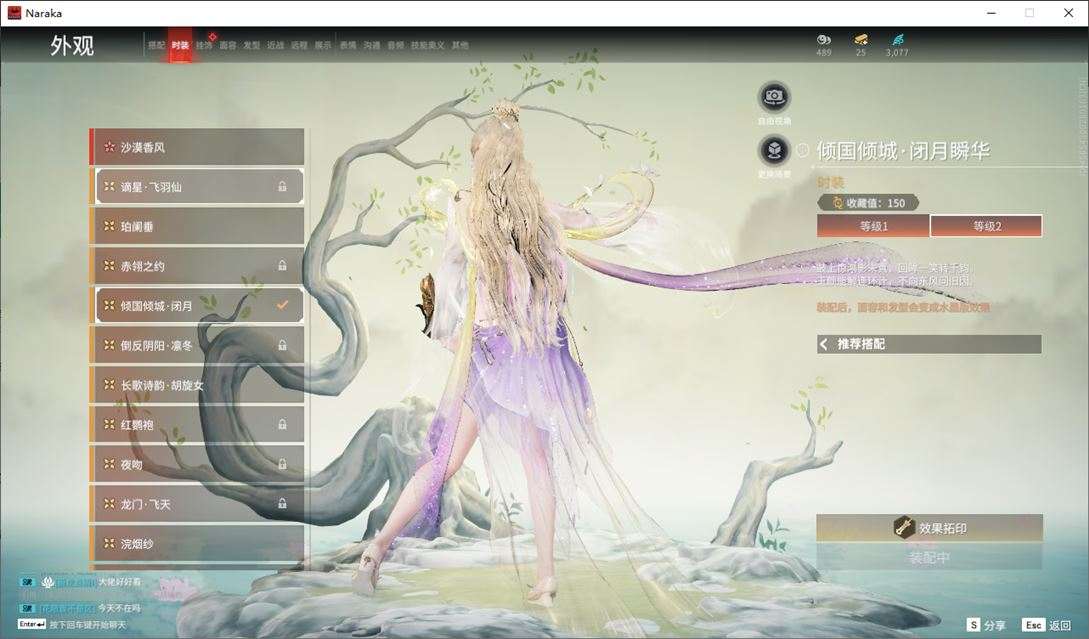Click the red notification diamond above 挂饰 tab

[x=213, y=36]
